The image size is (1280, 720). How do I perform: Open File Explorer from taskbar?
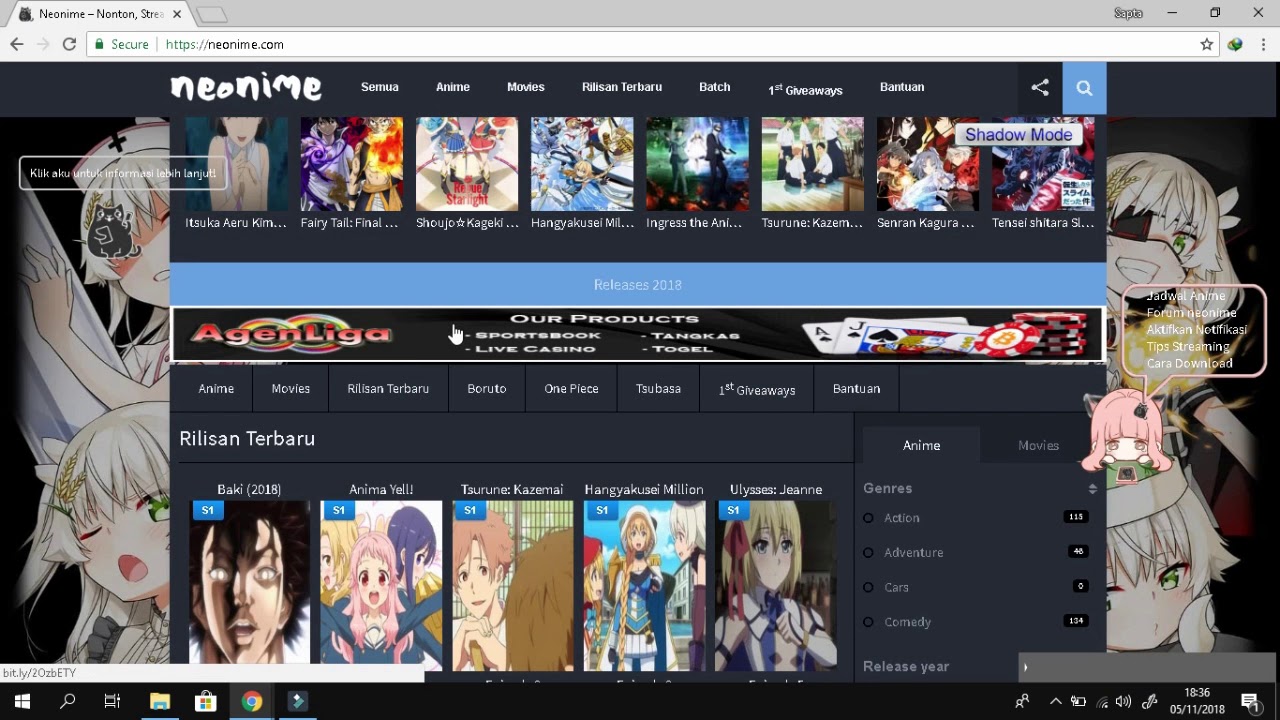tap(159, 701)
